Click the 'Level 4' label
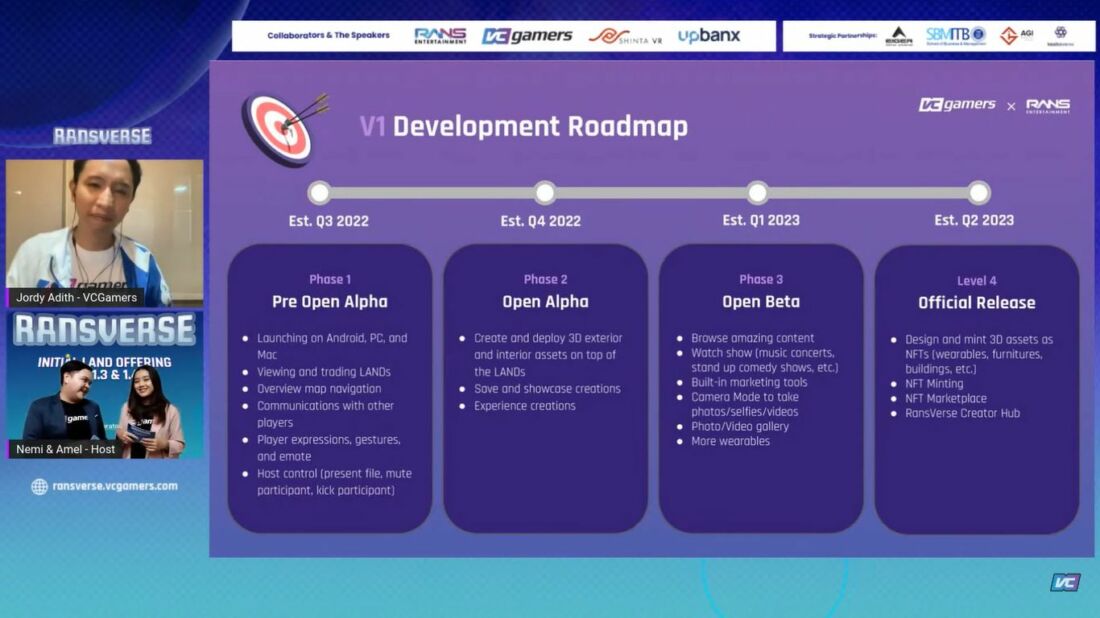1100x618 pixels. tap(977, 281)
